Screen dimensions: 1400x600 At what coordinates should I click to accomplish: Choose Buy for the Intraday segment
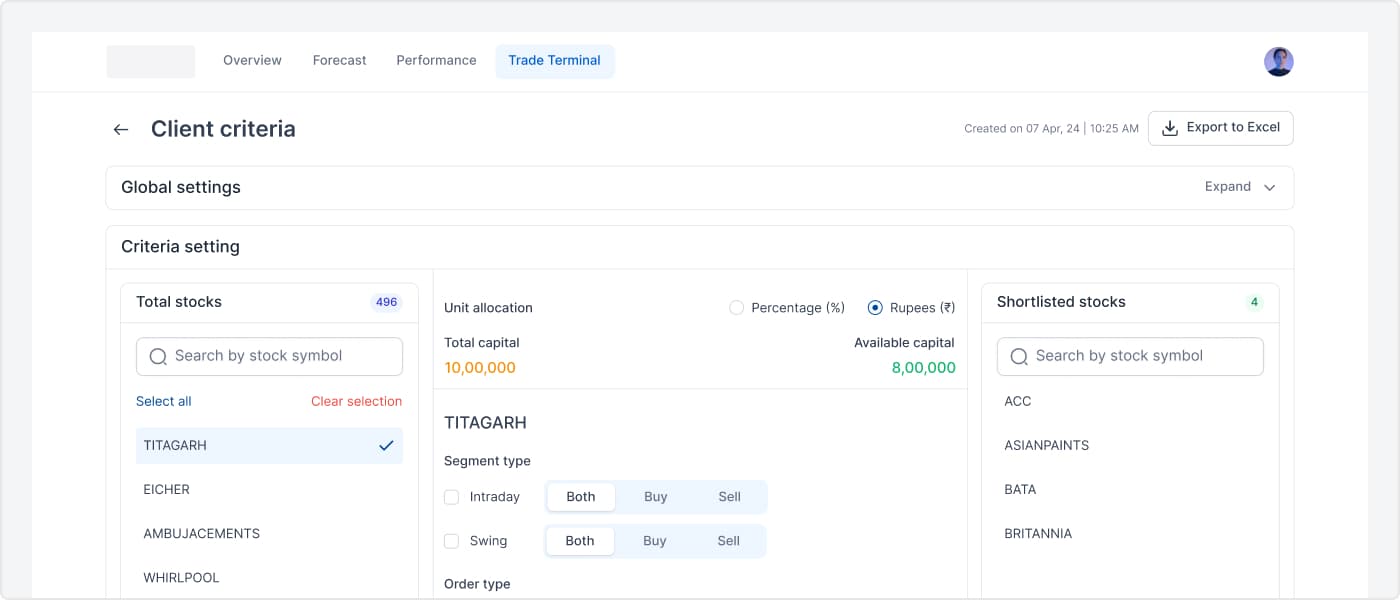coord(655,497)
